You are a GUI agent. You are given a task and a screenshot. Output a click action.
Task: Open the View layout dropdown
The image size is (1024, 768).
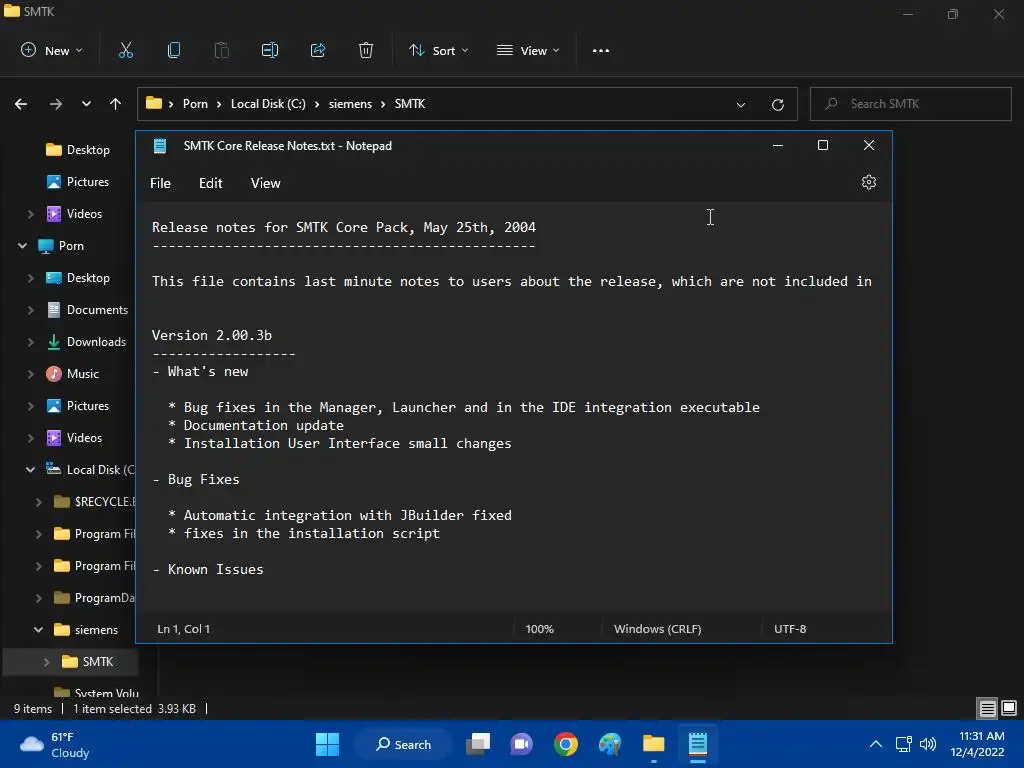point(528,50)
